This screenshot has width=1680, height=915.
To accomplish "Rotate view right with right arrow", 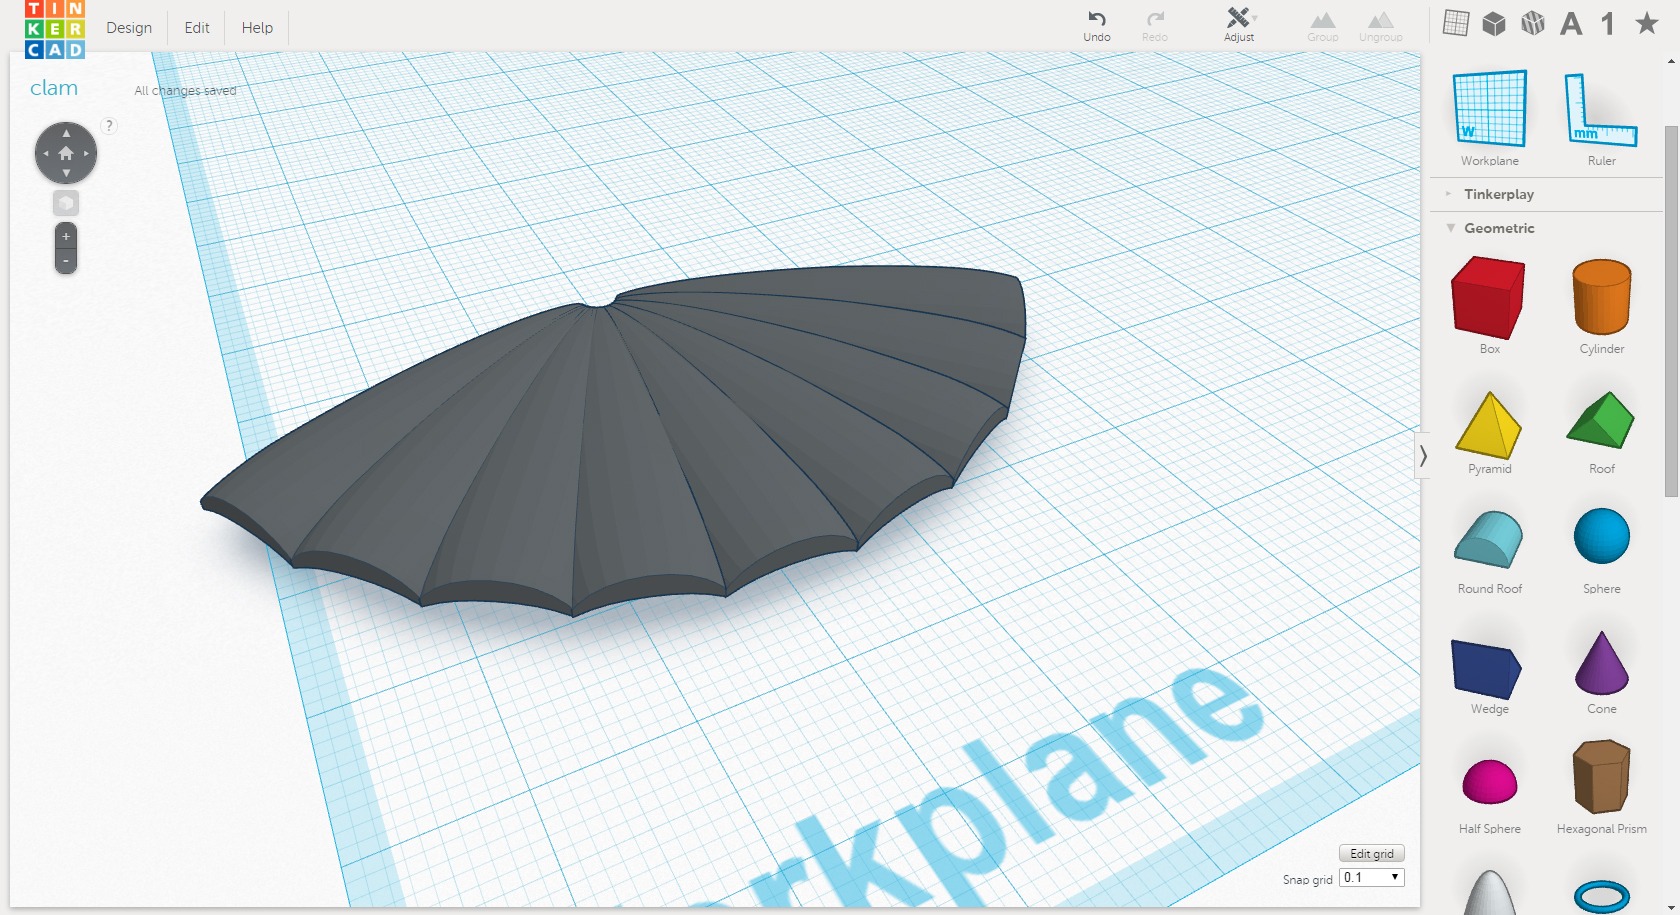I will [87, 153].
